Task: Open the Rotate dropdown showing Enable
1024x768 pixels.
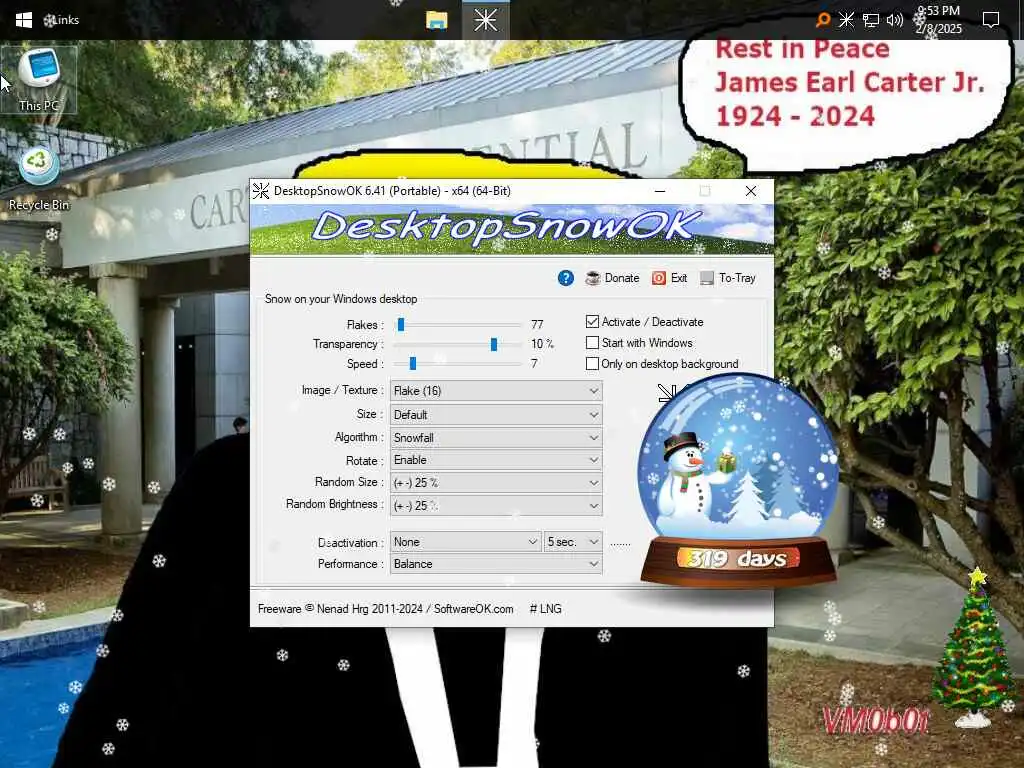Action: click(496, 460)
